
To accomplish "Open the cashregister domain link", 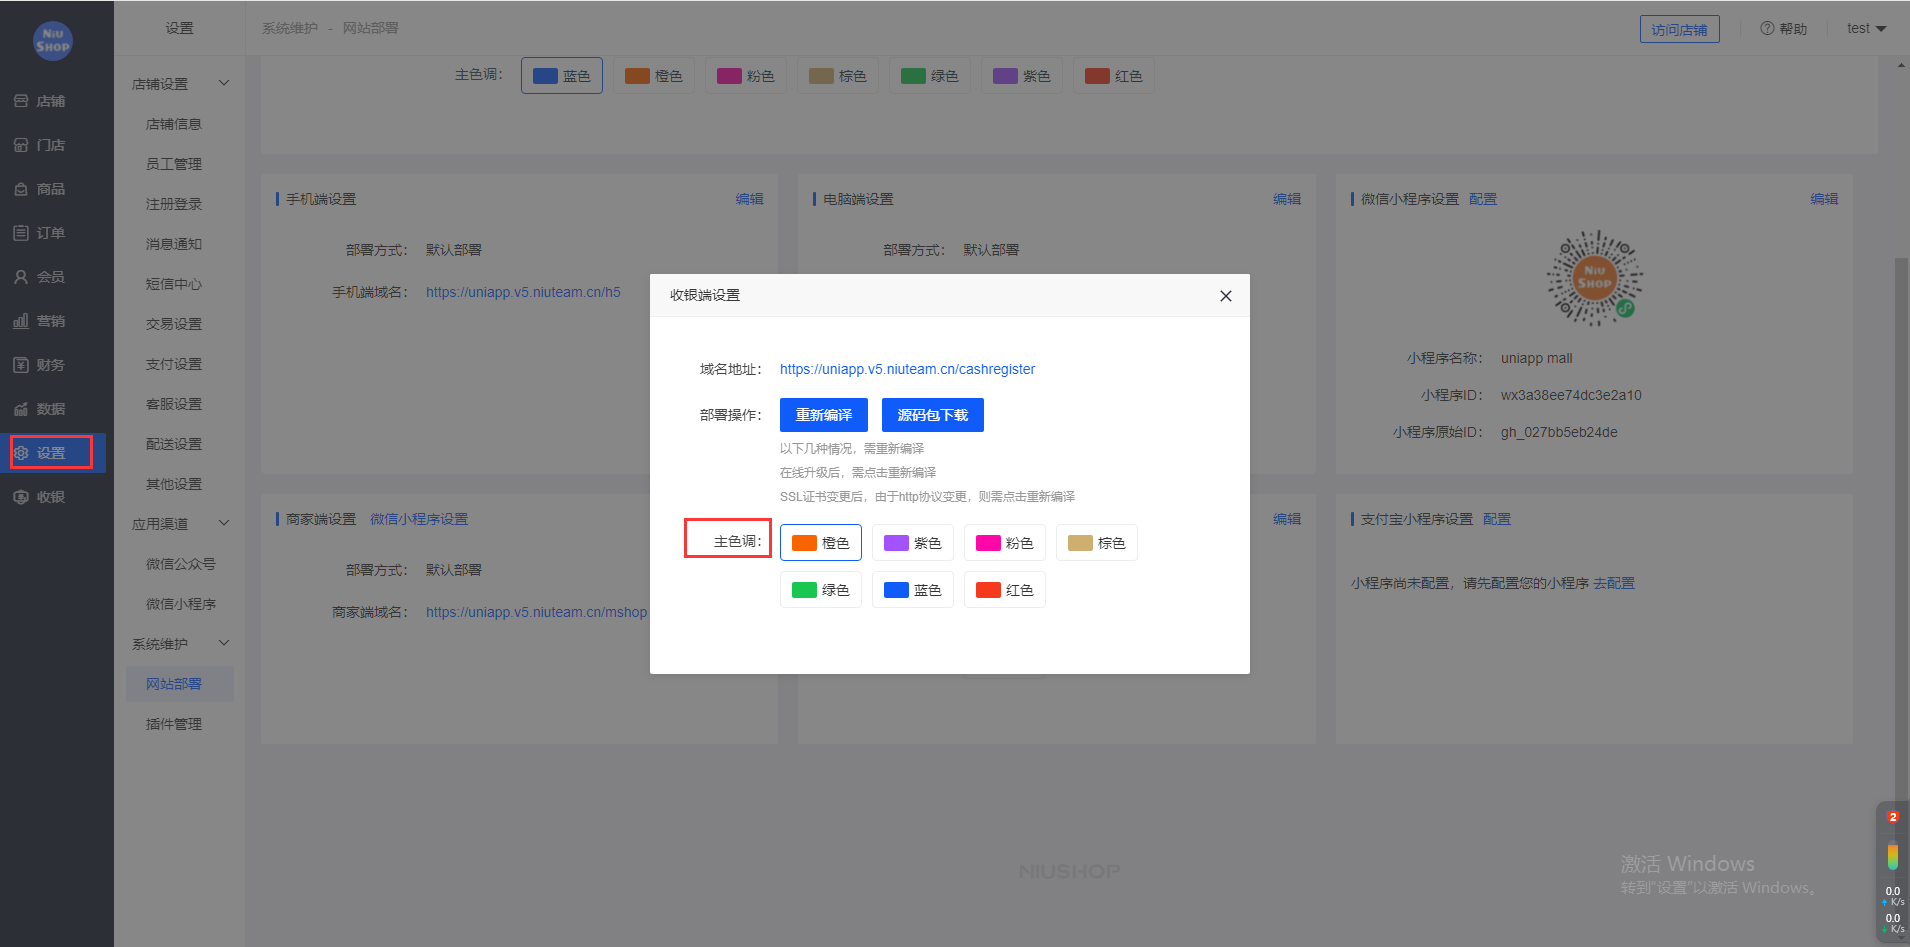I will (x=907, y=369).
